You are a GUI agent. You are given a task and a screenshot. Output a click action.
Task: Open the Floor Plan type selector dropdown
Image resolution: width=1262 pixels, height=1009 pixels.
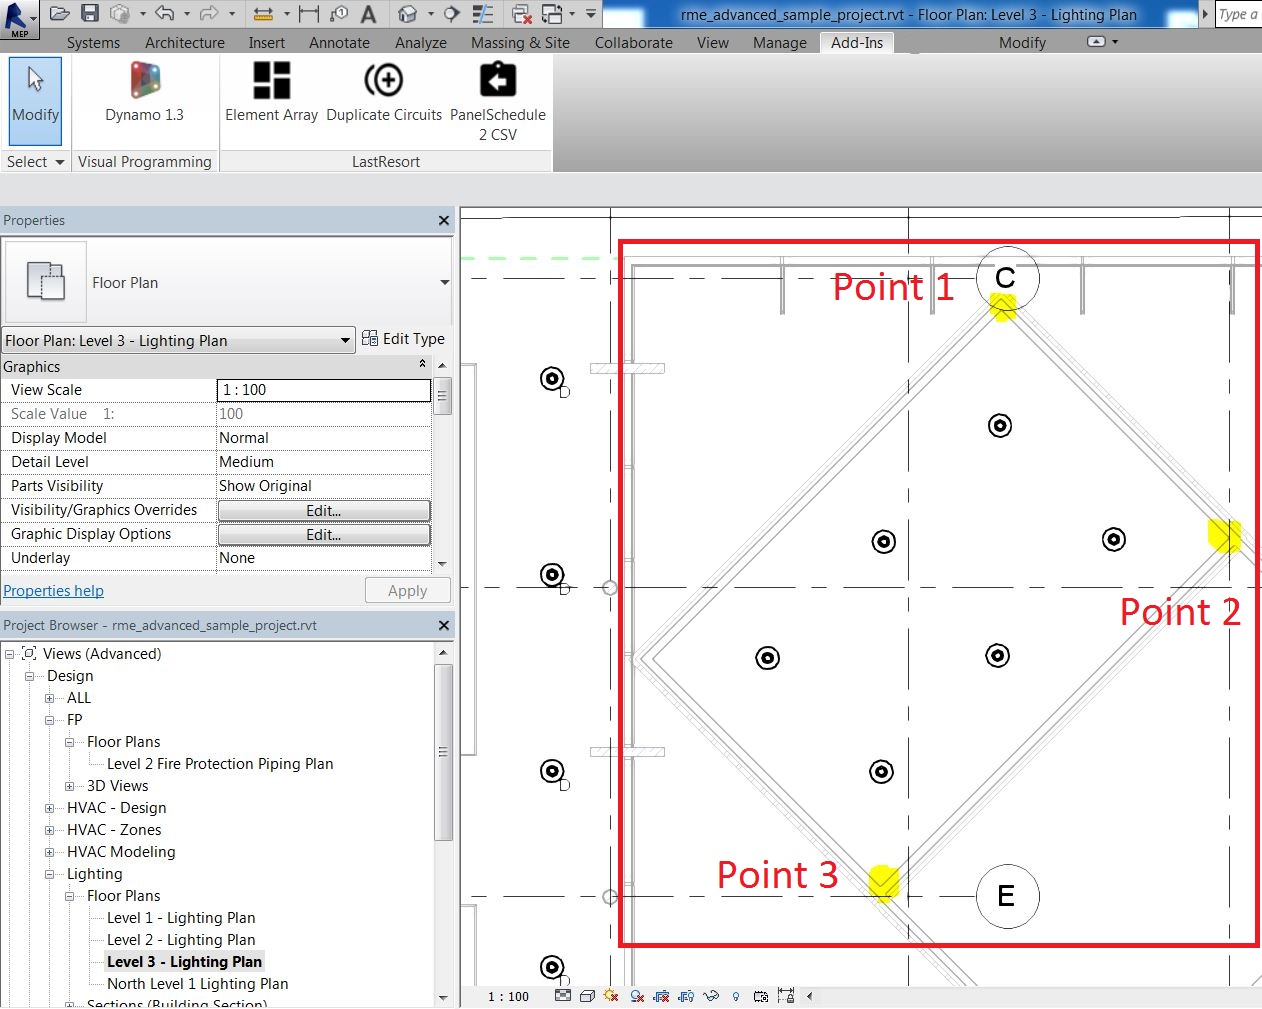coord(443,283)
